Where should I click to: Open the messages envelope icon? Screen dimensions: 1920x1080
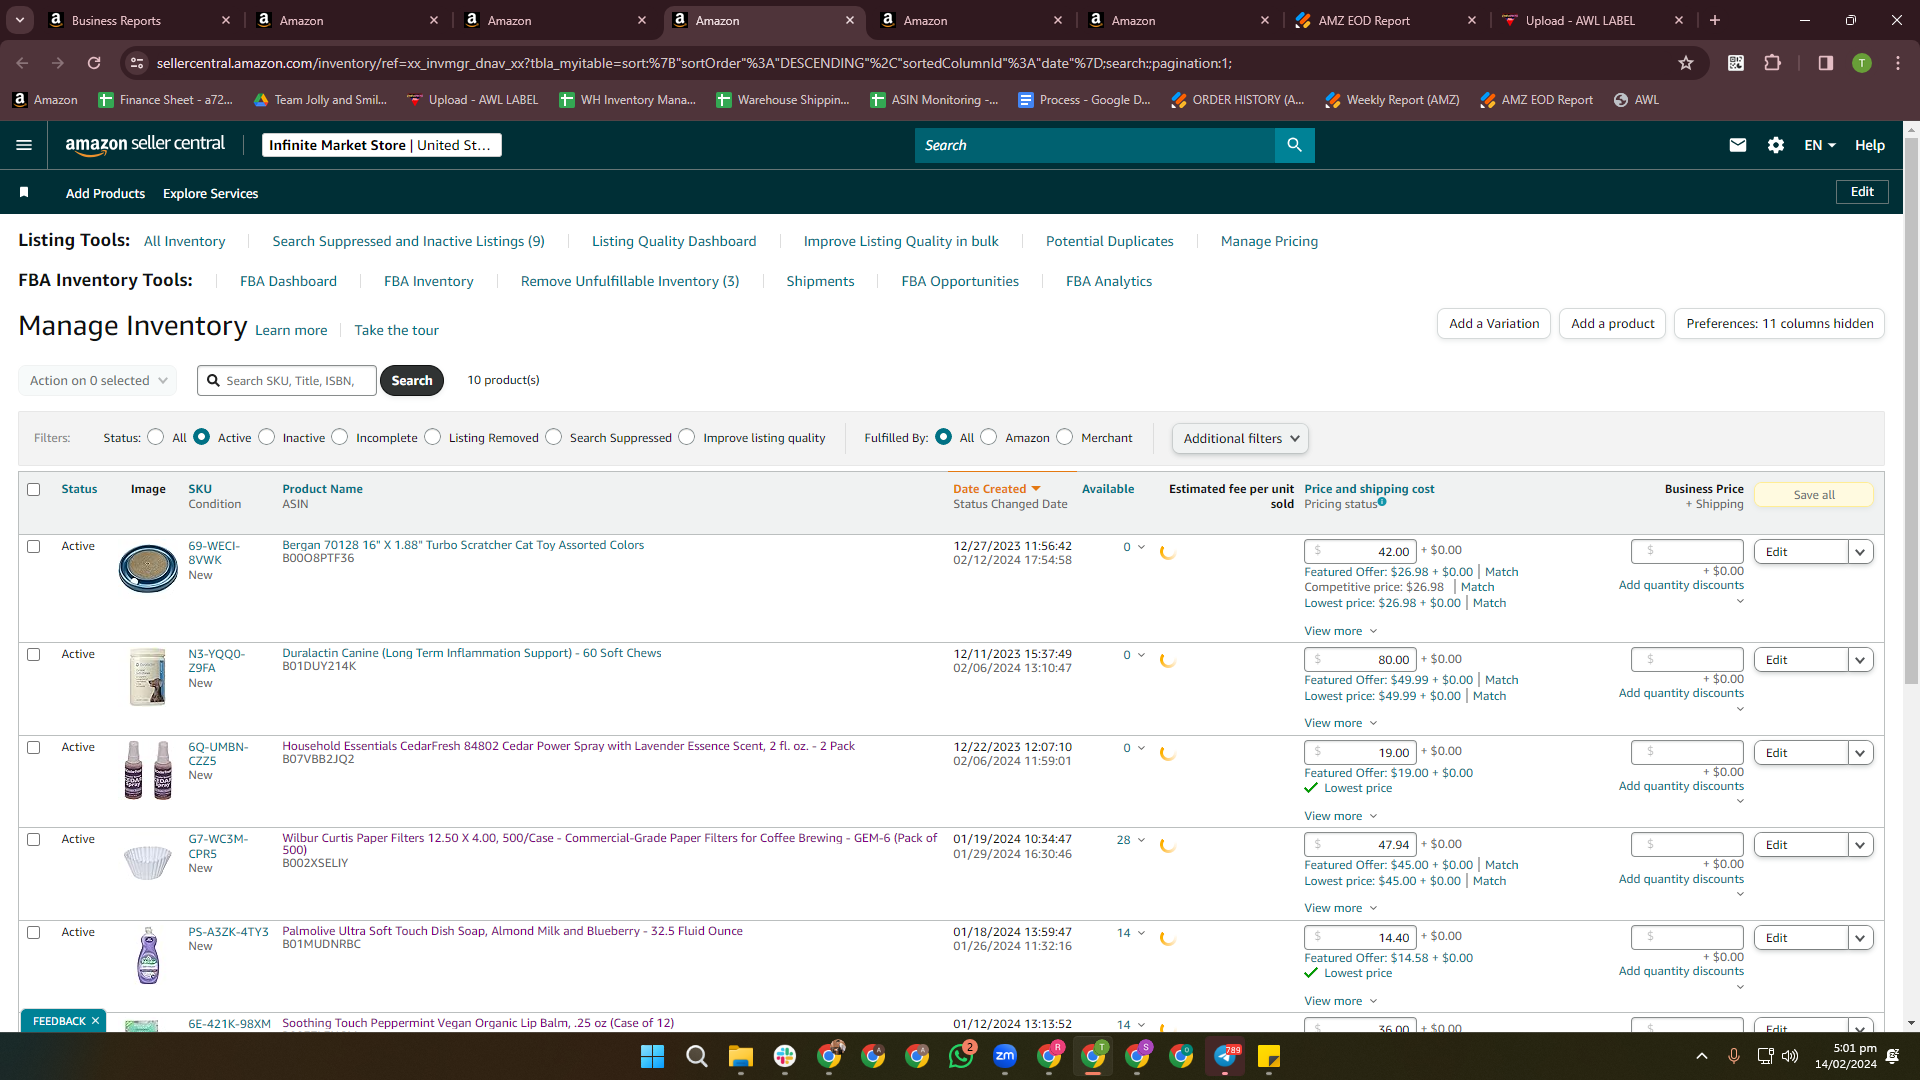[x=1738, y=145]
